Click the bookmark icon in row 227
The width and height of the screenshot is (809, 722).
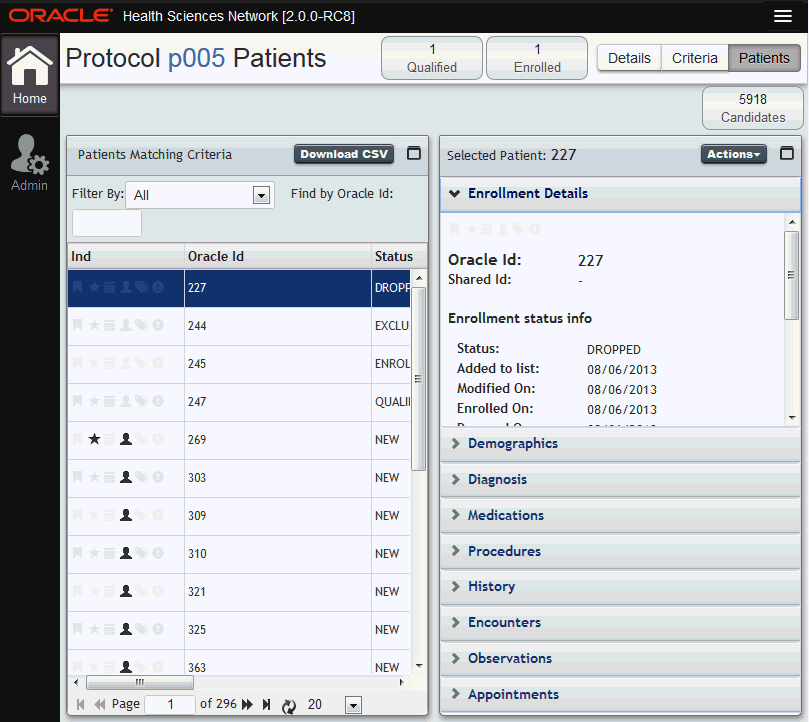coord(77,287)
